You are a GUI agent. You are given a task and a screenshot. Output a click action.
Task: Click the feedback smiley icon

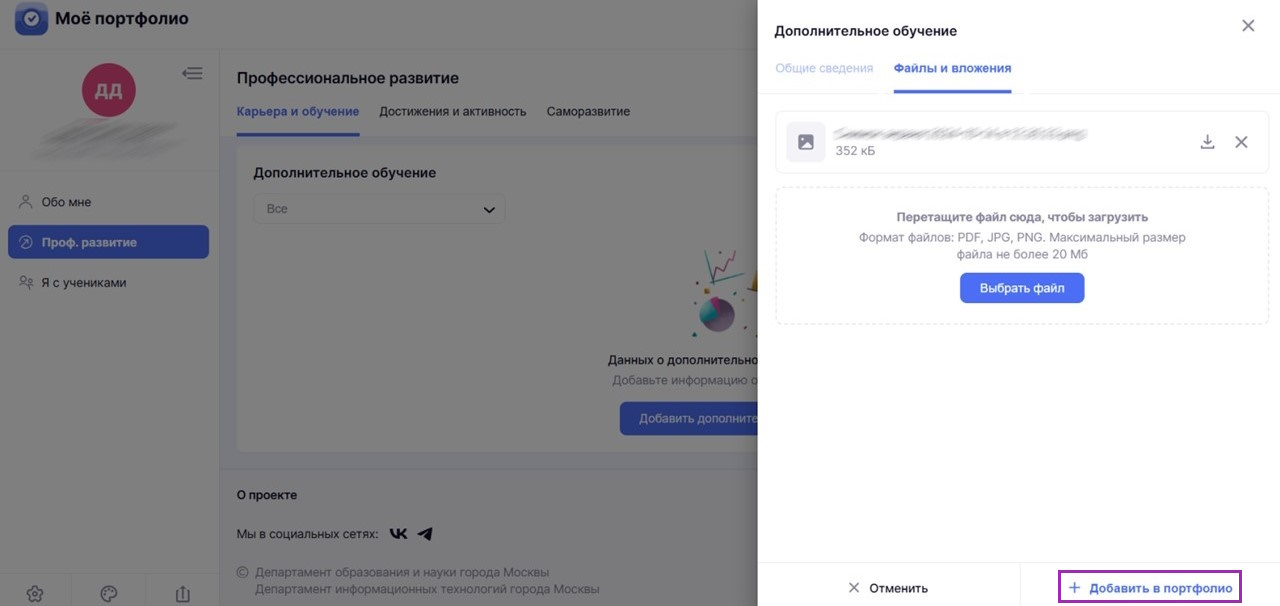(108, 592)
